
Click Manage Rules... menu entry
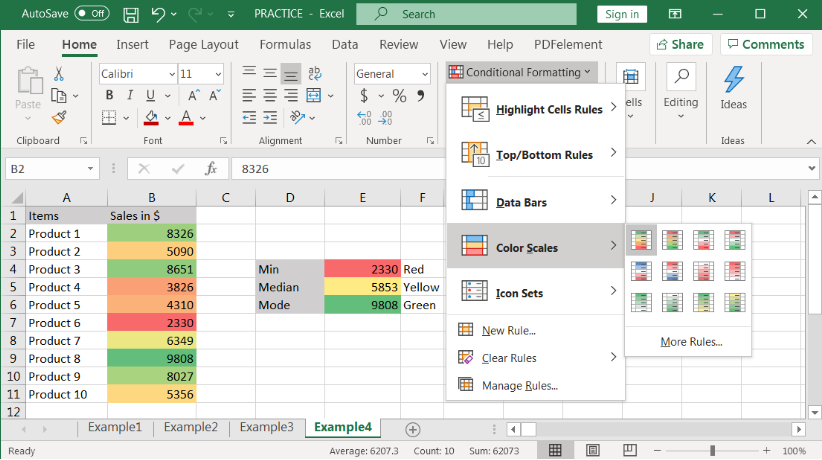520,386
